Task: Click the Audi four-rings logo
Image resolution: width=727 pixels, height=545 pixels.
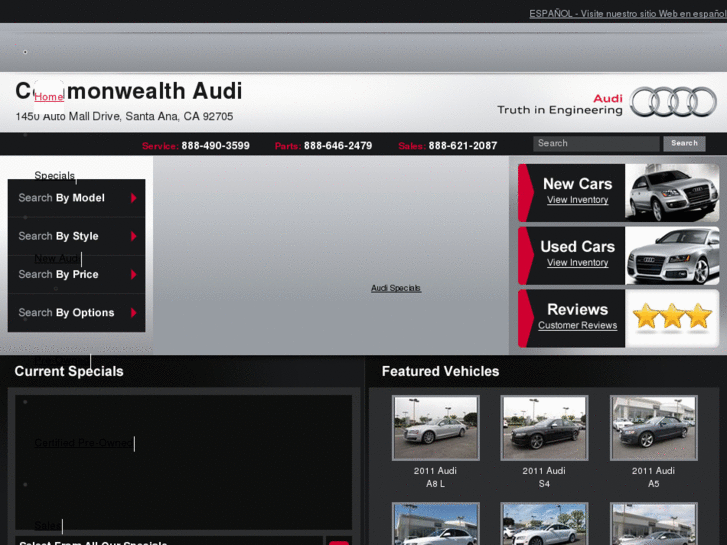Action: (673, 102)
